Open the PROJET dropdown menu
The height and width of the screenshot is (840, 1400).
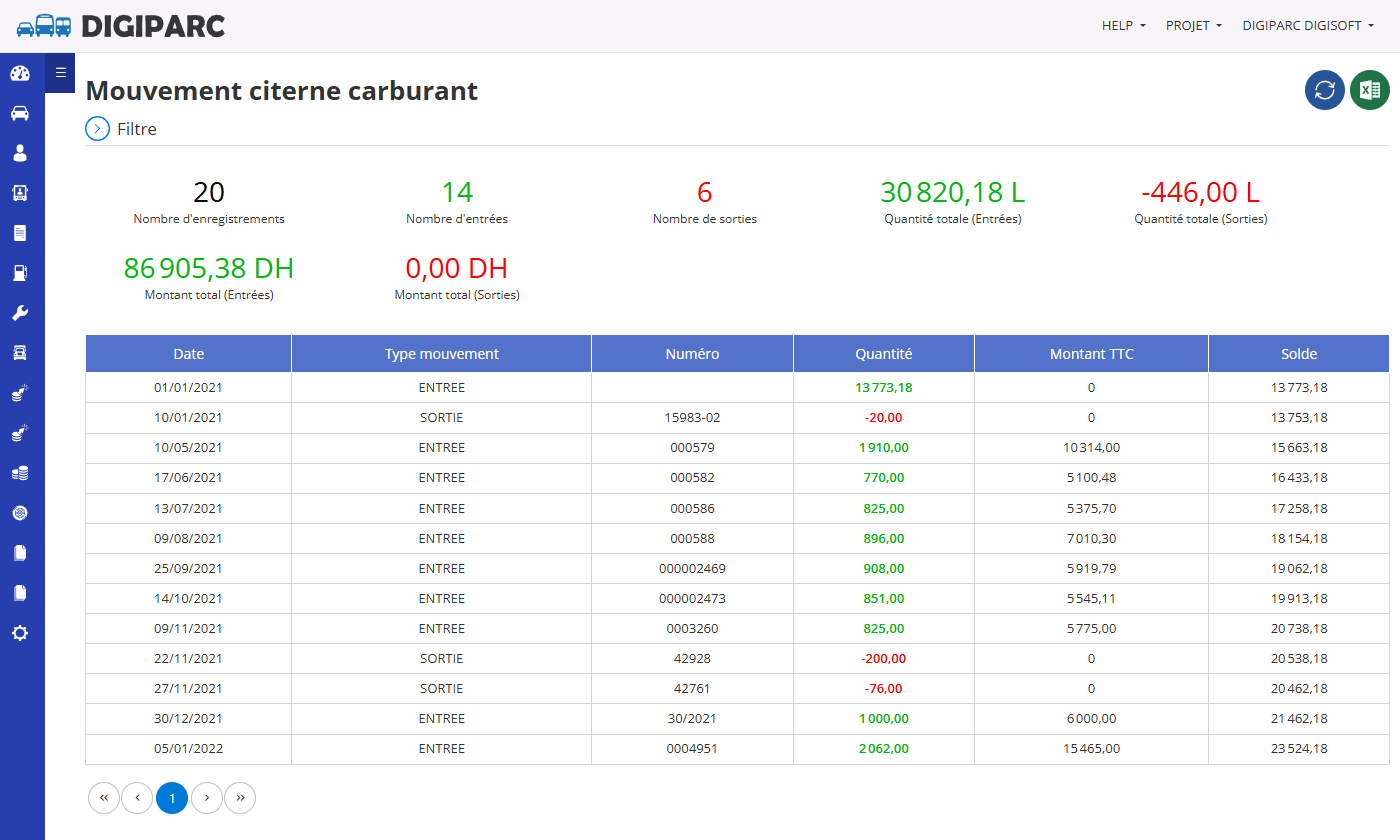coord(1194,26)
